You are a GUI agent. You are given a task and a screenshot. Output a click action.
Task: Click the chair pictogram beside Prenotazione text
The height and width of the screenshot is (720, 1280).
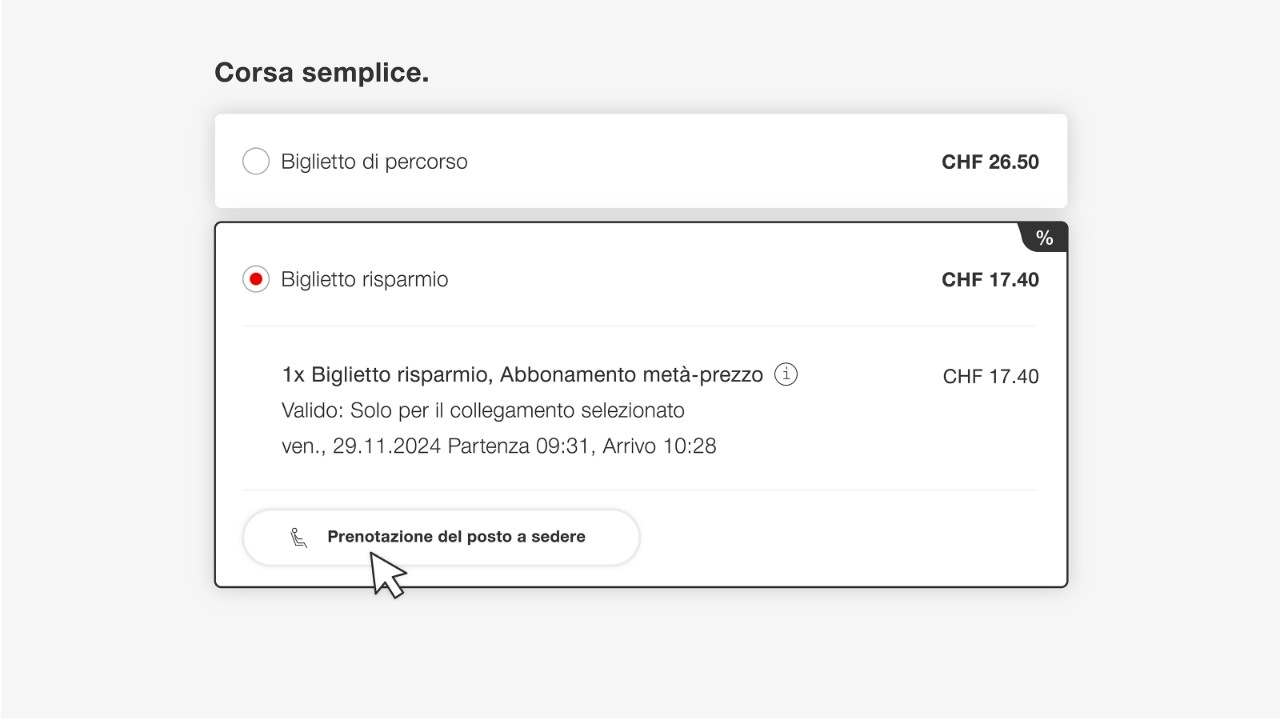click(299, 536)
